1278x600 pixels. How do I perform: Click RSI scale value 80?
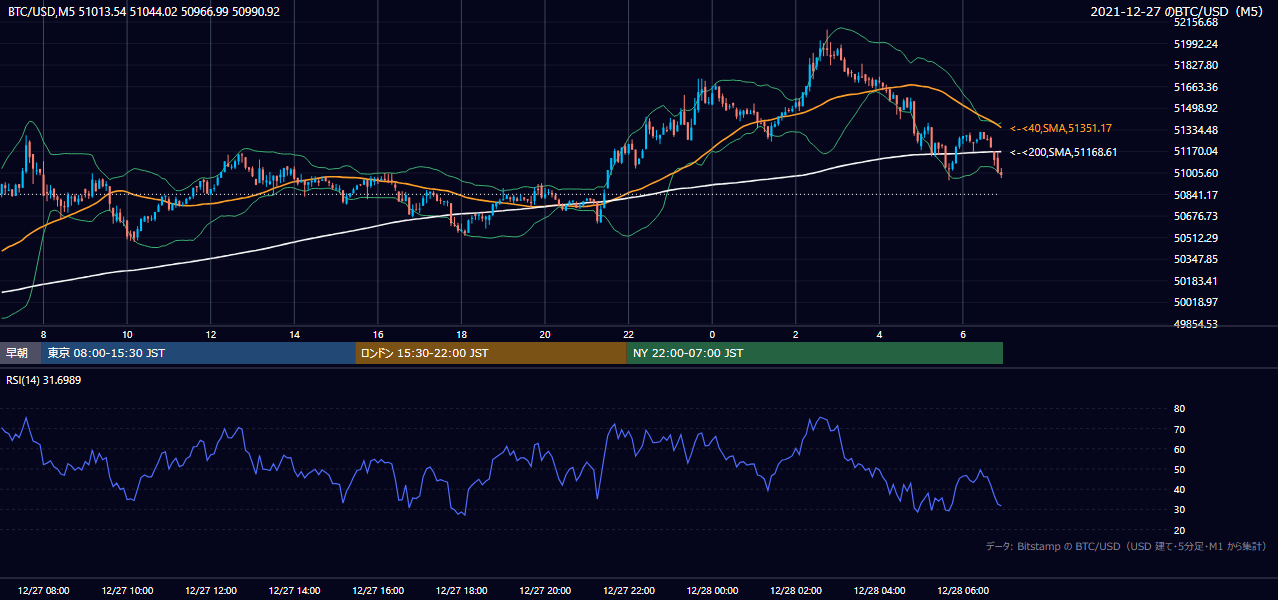pyautogui.click(x=1179, y=409)
